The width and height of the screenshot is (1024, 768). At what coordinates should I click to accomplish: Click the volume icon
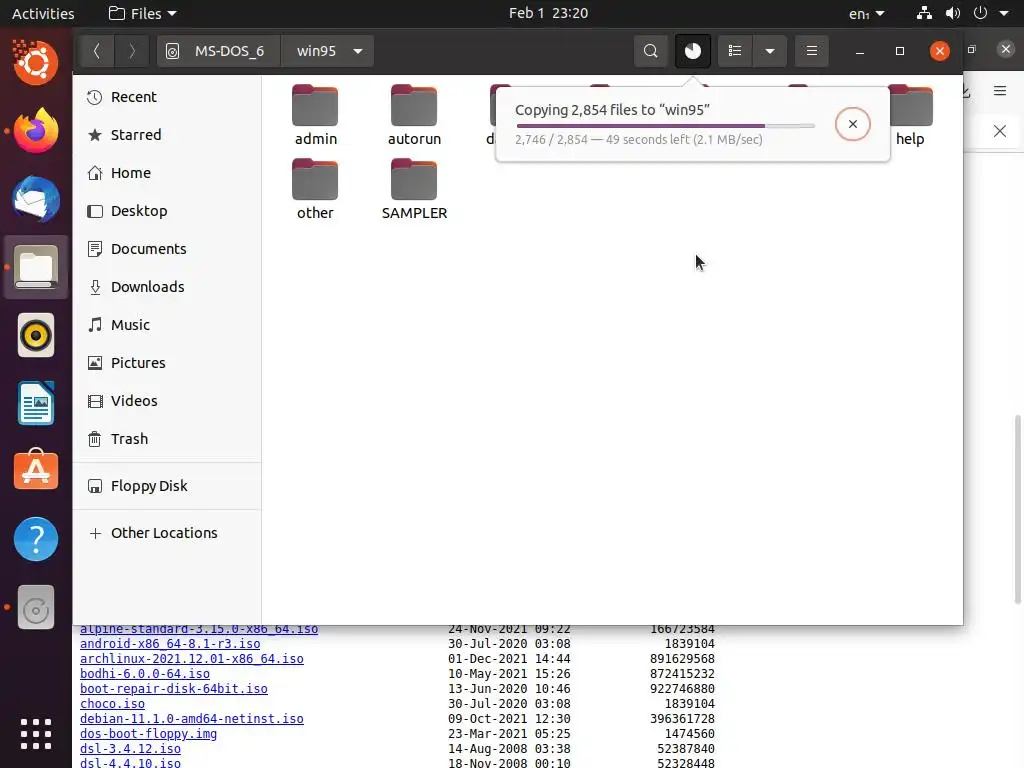coord(953,13)
